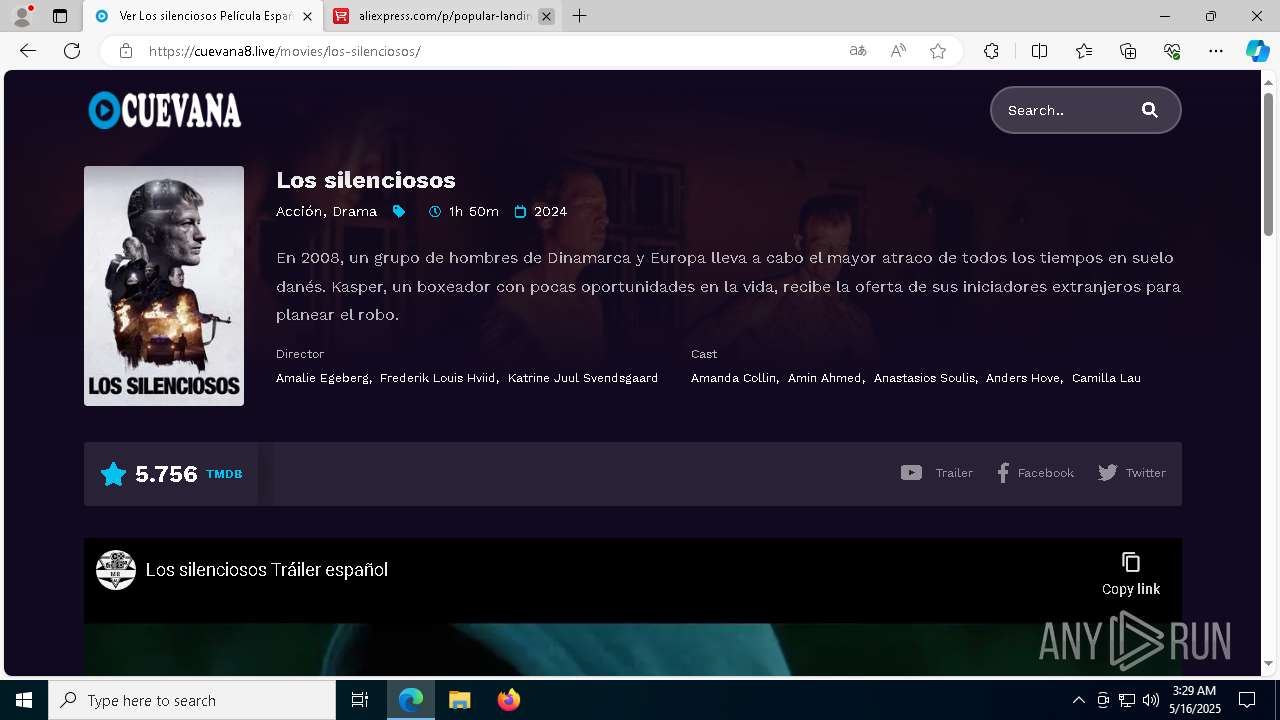Screen dimensions: 1280x720
Task: Open Firefox from the taskbar
Action: point(508,700)
